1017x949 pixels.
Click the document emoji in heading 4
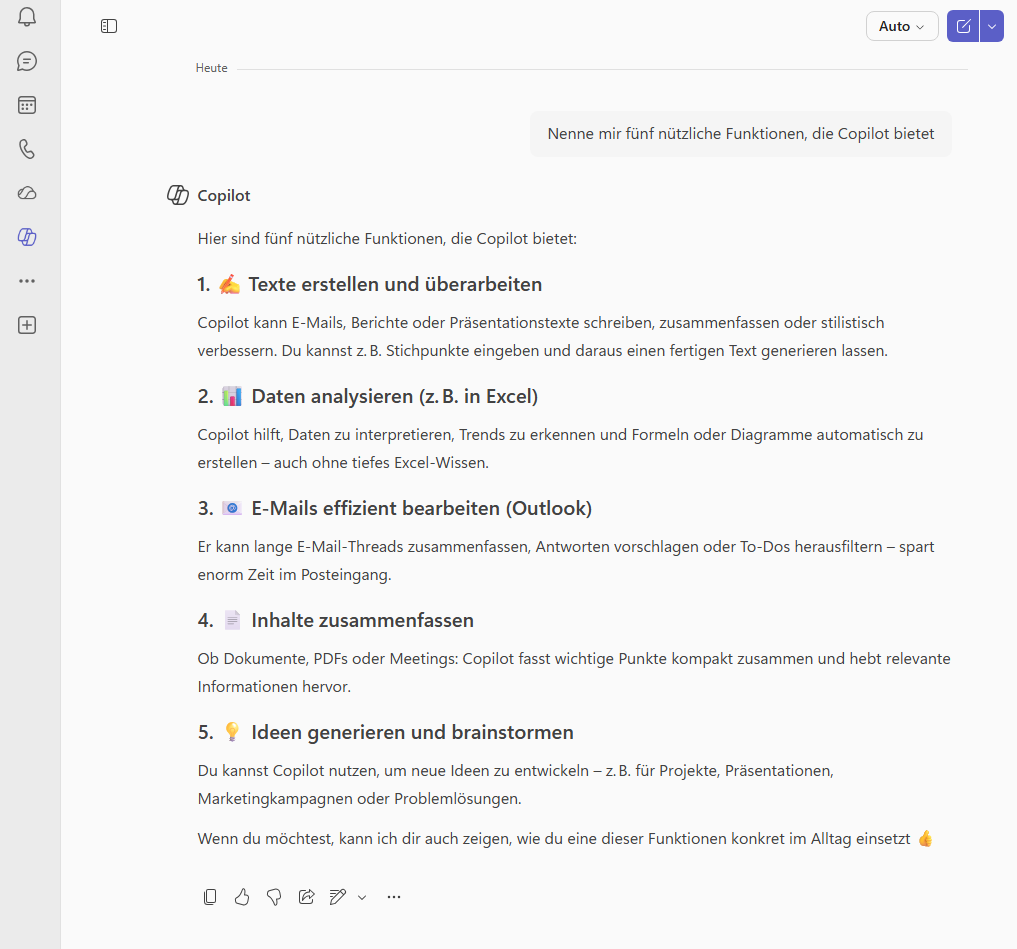pyautogui.click(x=232, y=620)
